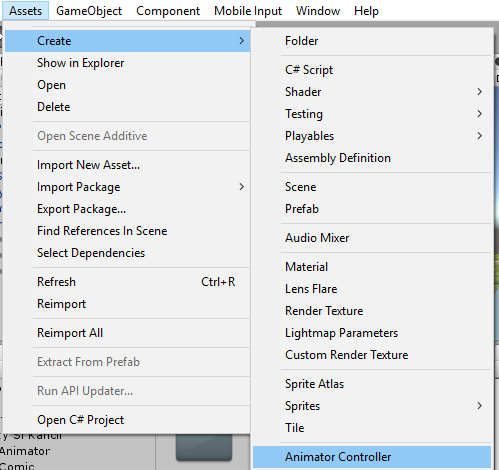Screen dimensions: 499x470
Task: Create a new Material
Action: tap(372, 267)
